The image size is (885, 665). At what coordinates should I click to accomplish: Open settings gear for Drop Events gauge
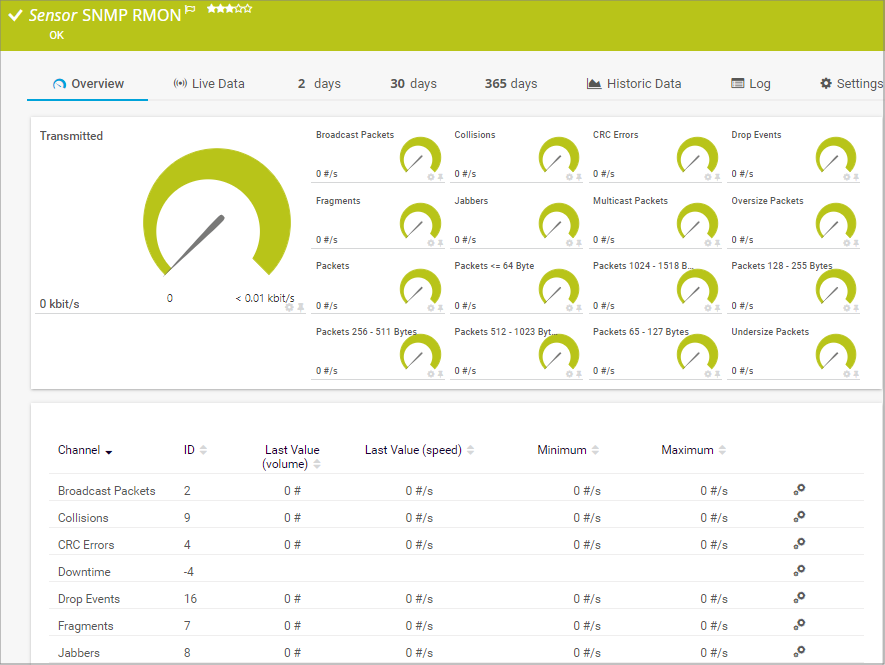tap(846, 177)
